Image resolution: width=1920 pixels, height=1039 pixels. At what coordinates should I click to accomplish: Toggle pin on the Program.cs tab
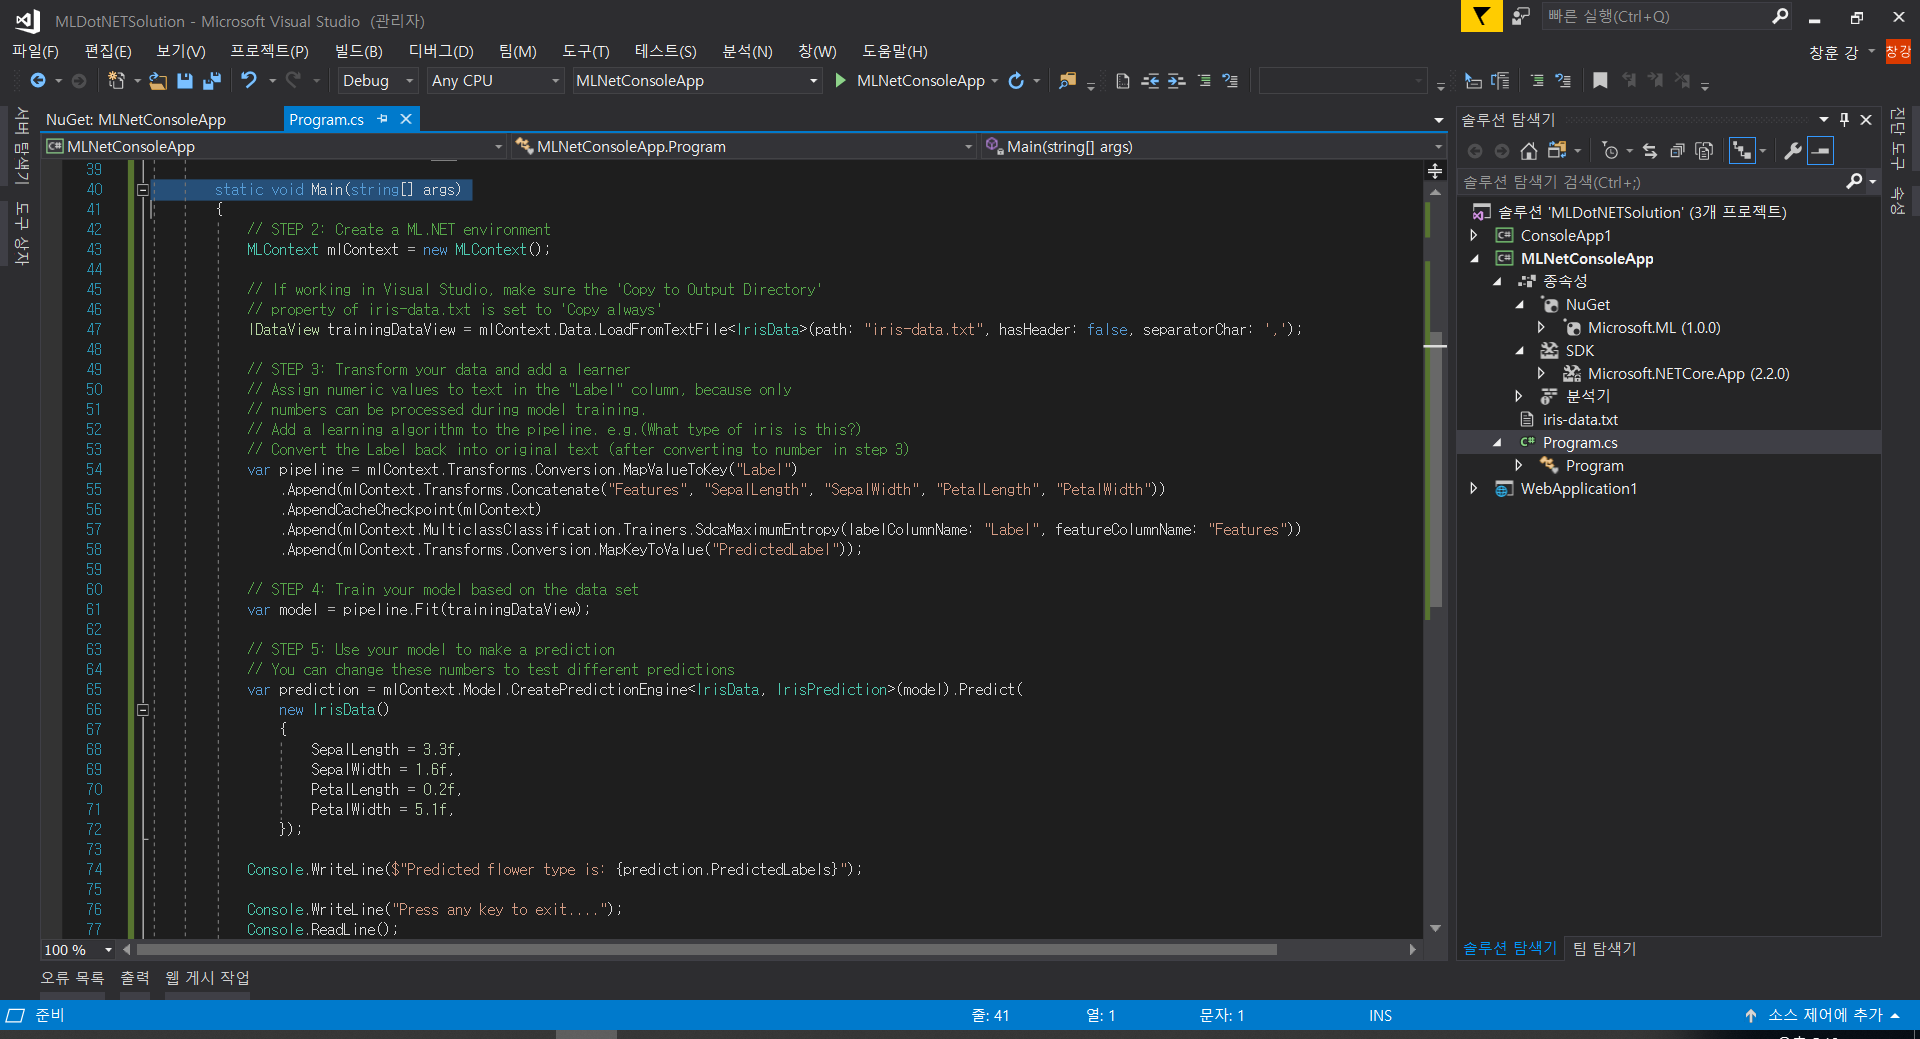(382, 119)
